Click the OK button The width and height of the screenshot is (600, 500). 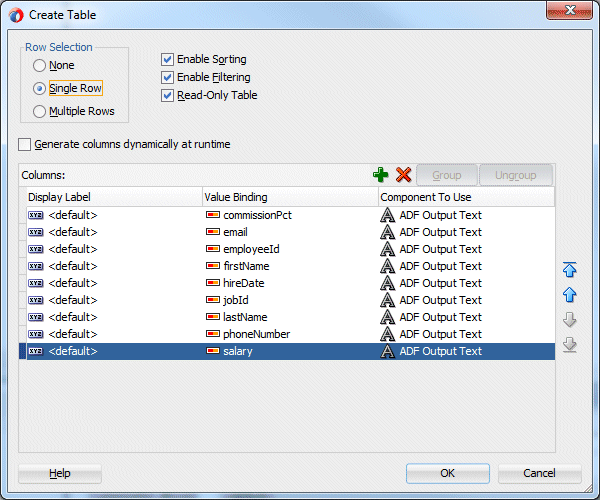click(448, 473)
